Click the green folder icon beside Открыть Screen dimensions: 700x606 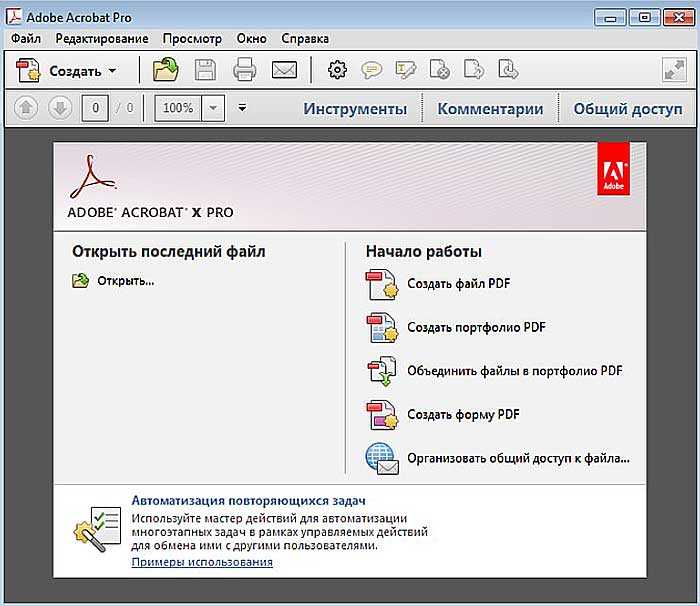point(80,280)
